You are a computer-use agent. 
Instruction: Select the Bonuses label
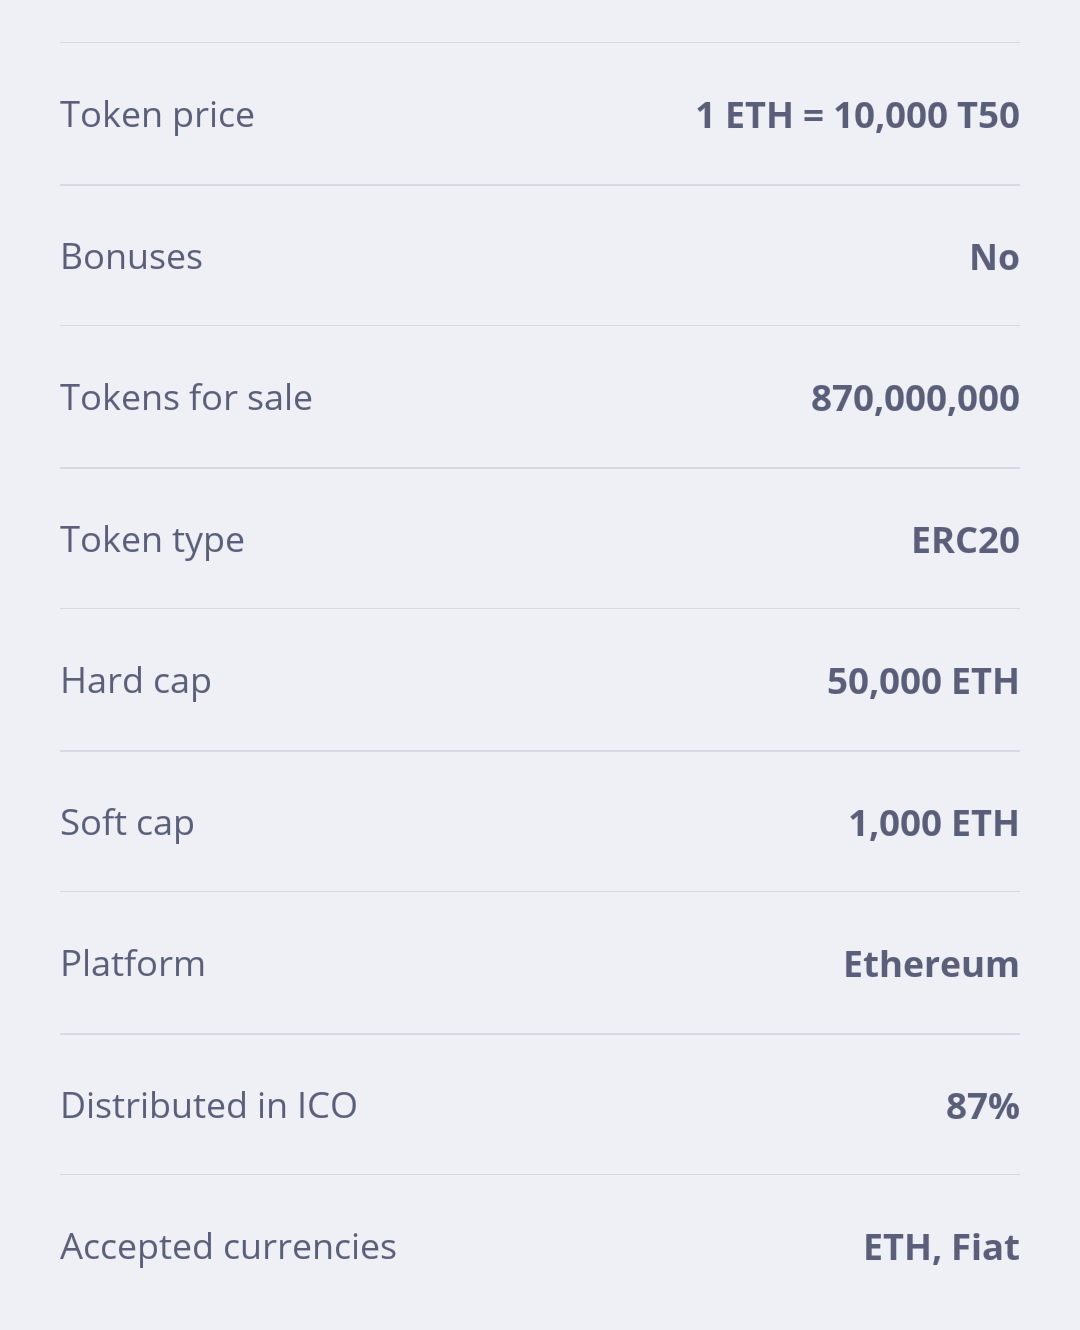(131, 257)
